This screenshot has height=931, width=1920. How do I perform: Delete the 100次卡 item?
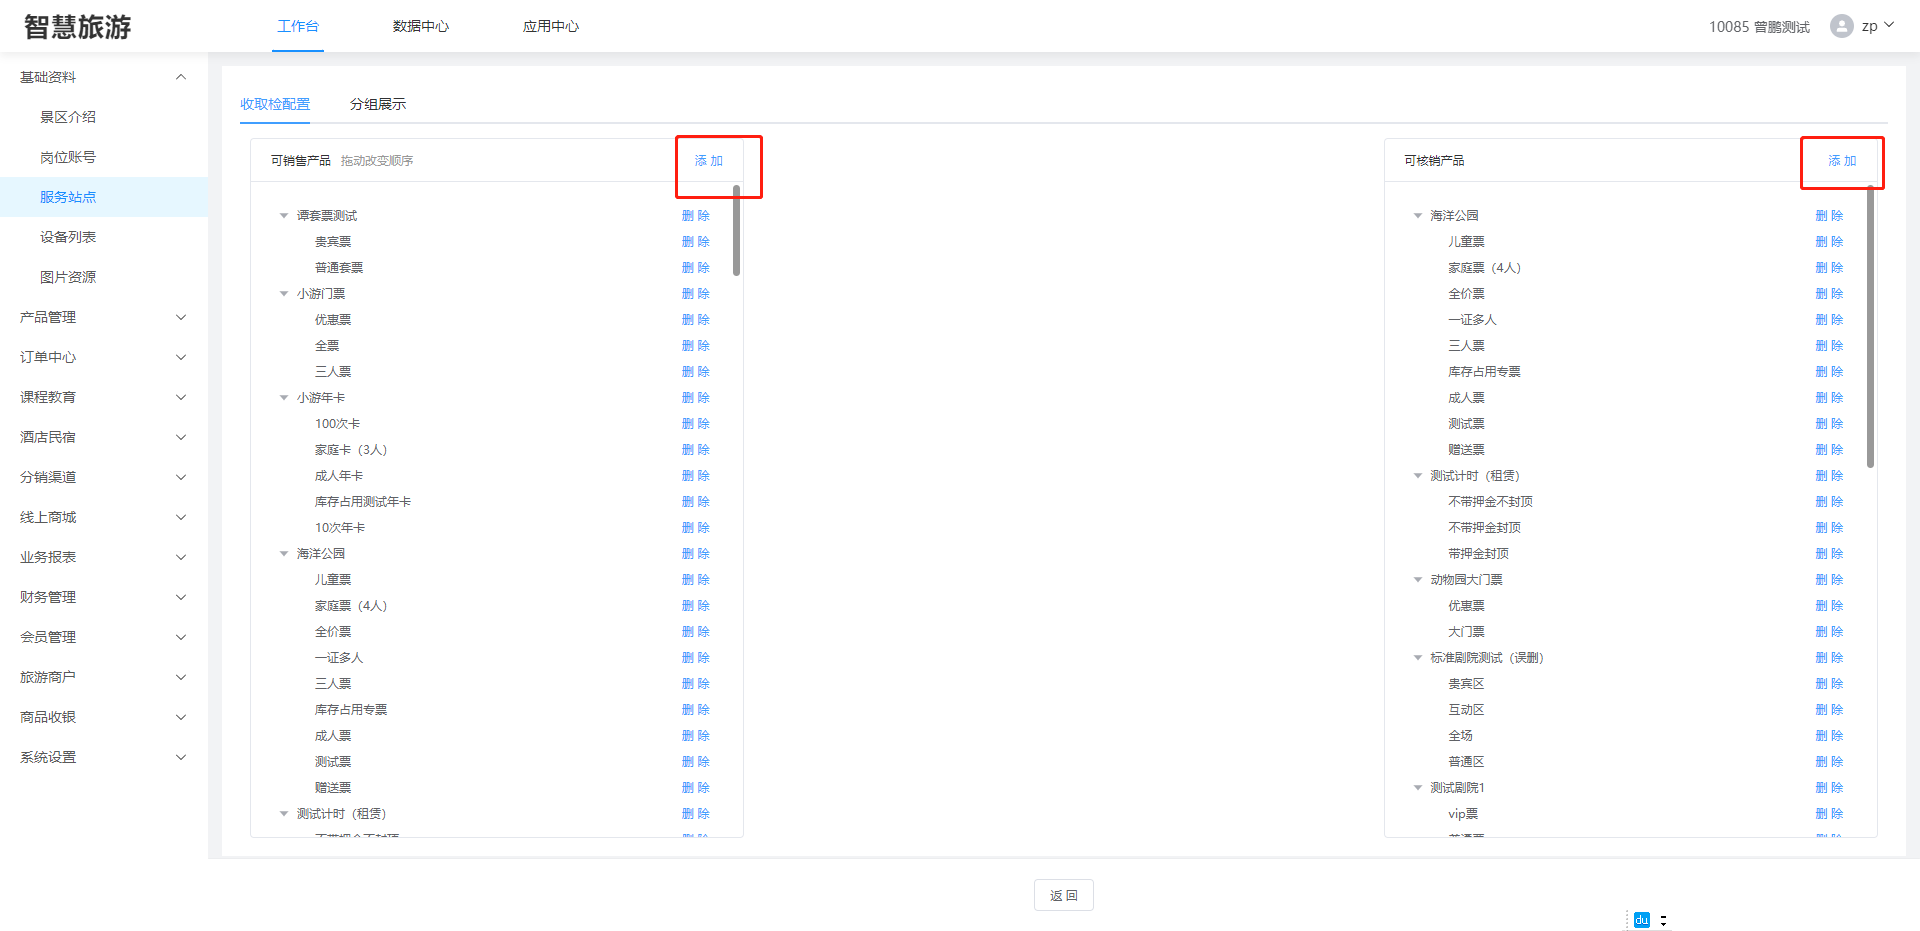tap(695, 424)
